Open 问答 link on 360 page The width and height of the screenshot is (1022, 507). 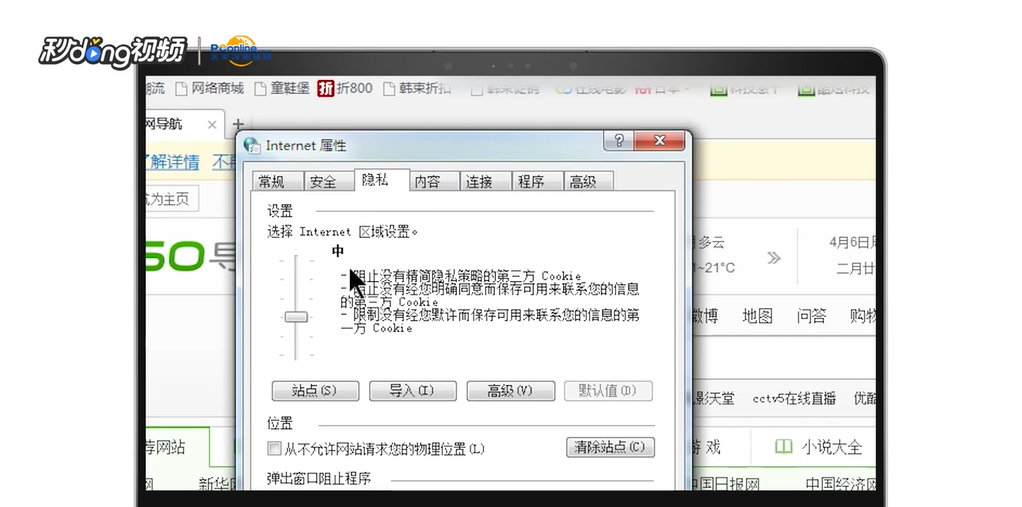point(811,316)
